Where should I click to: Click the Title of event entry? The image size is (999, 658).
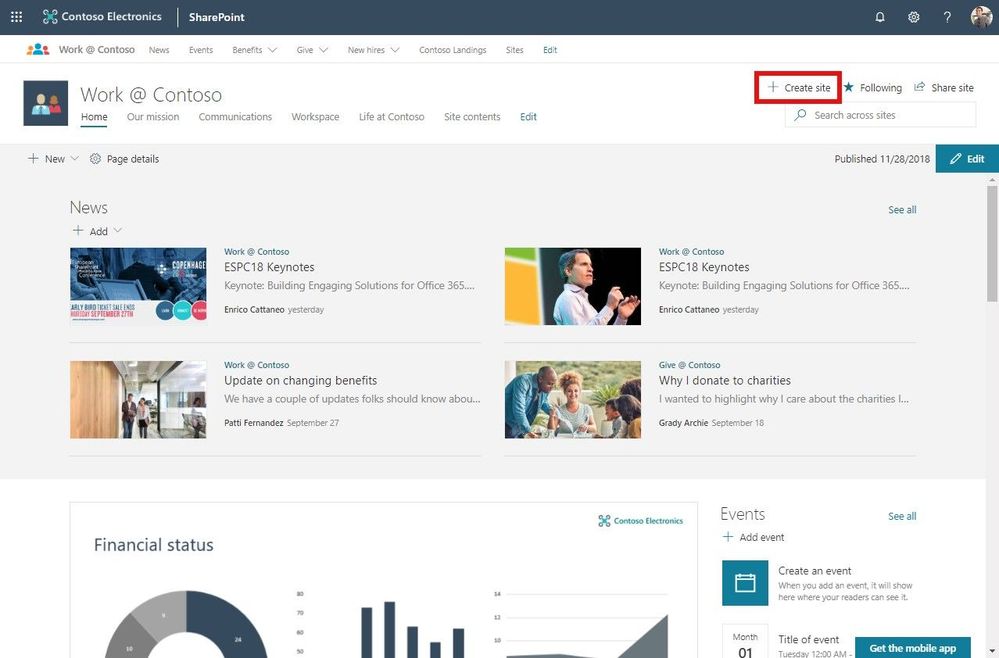point(809,640)
